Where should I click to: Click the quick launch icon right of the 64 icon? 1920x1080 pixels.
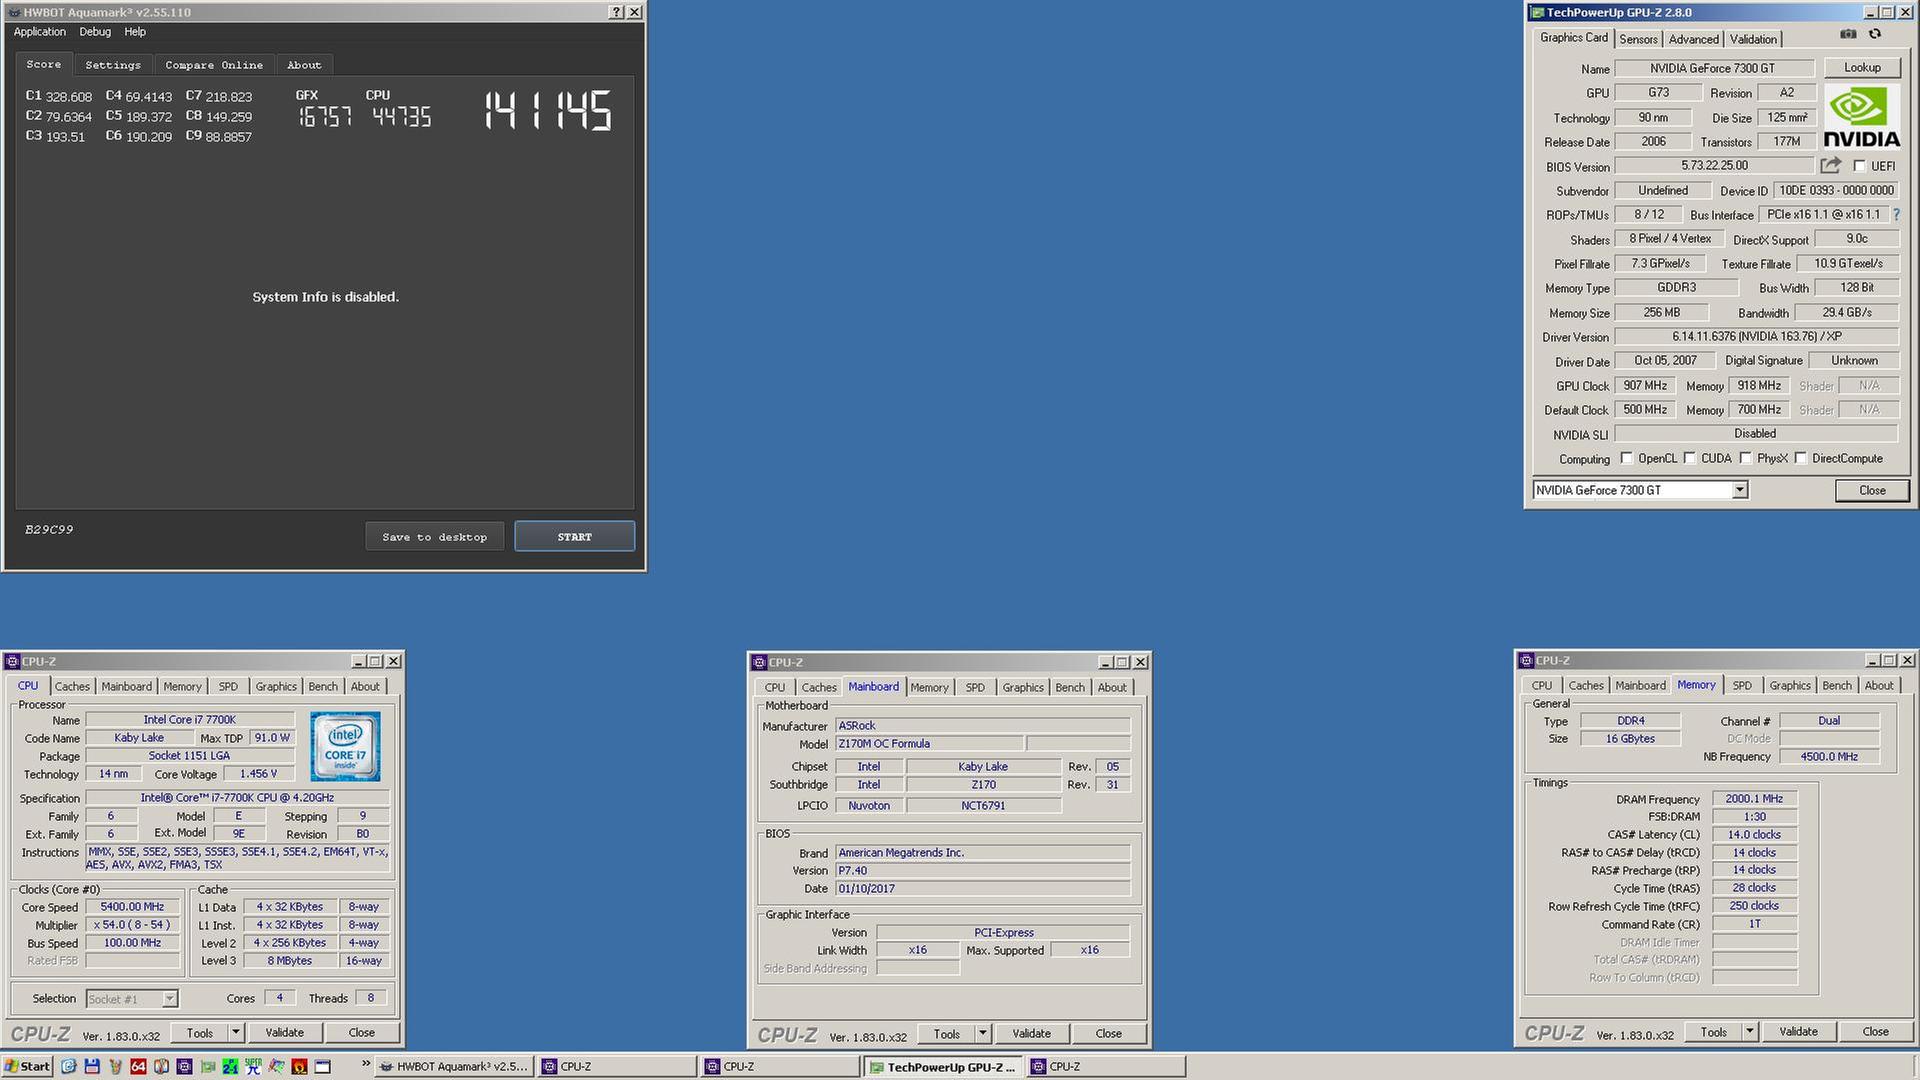(x=161, y=1066)
